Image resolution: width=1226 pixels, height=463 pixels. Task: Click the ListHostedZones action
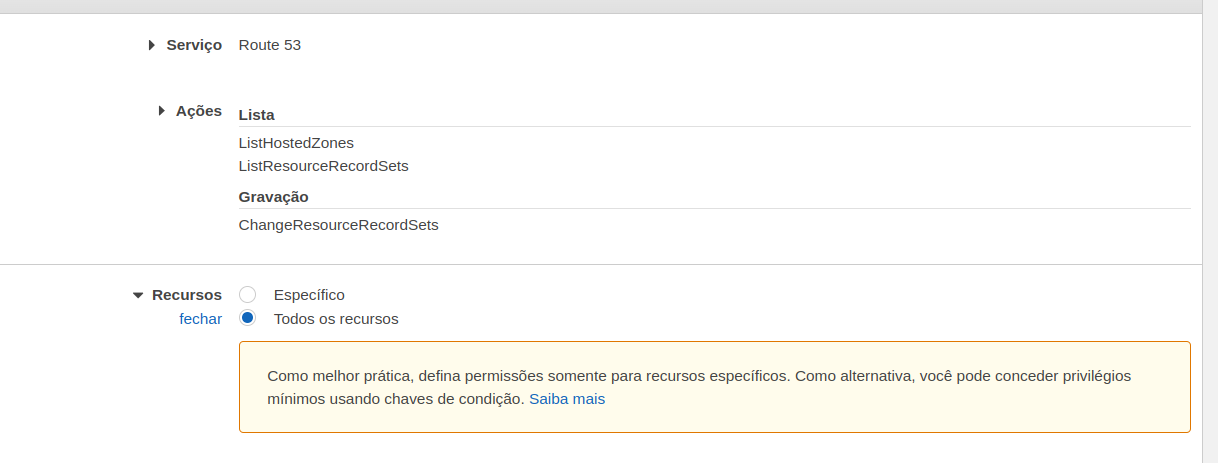click(296, 143)
